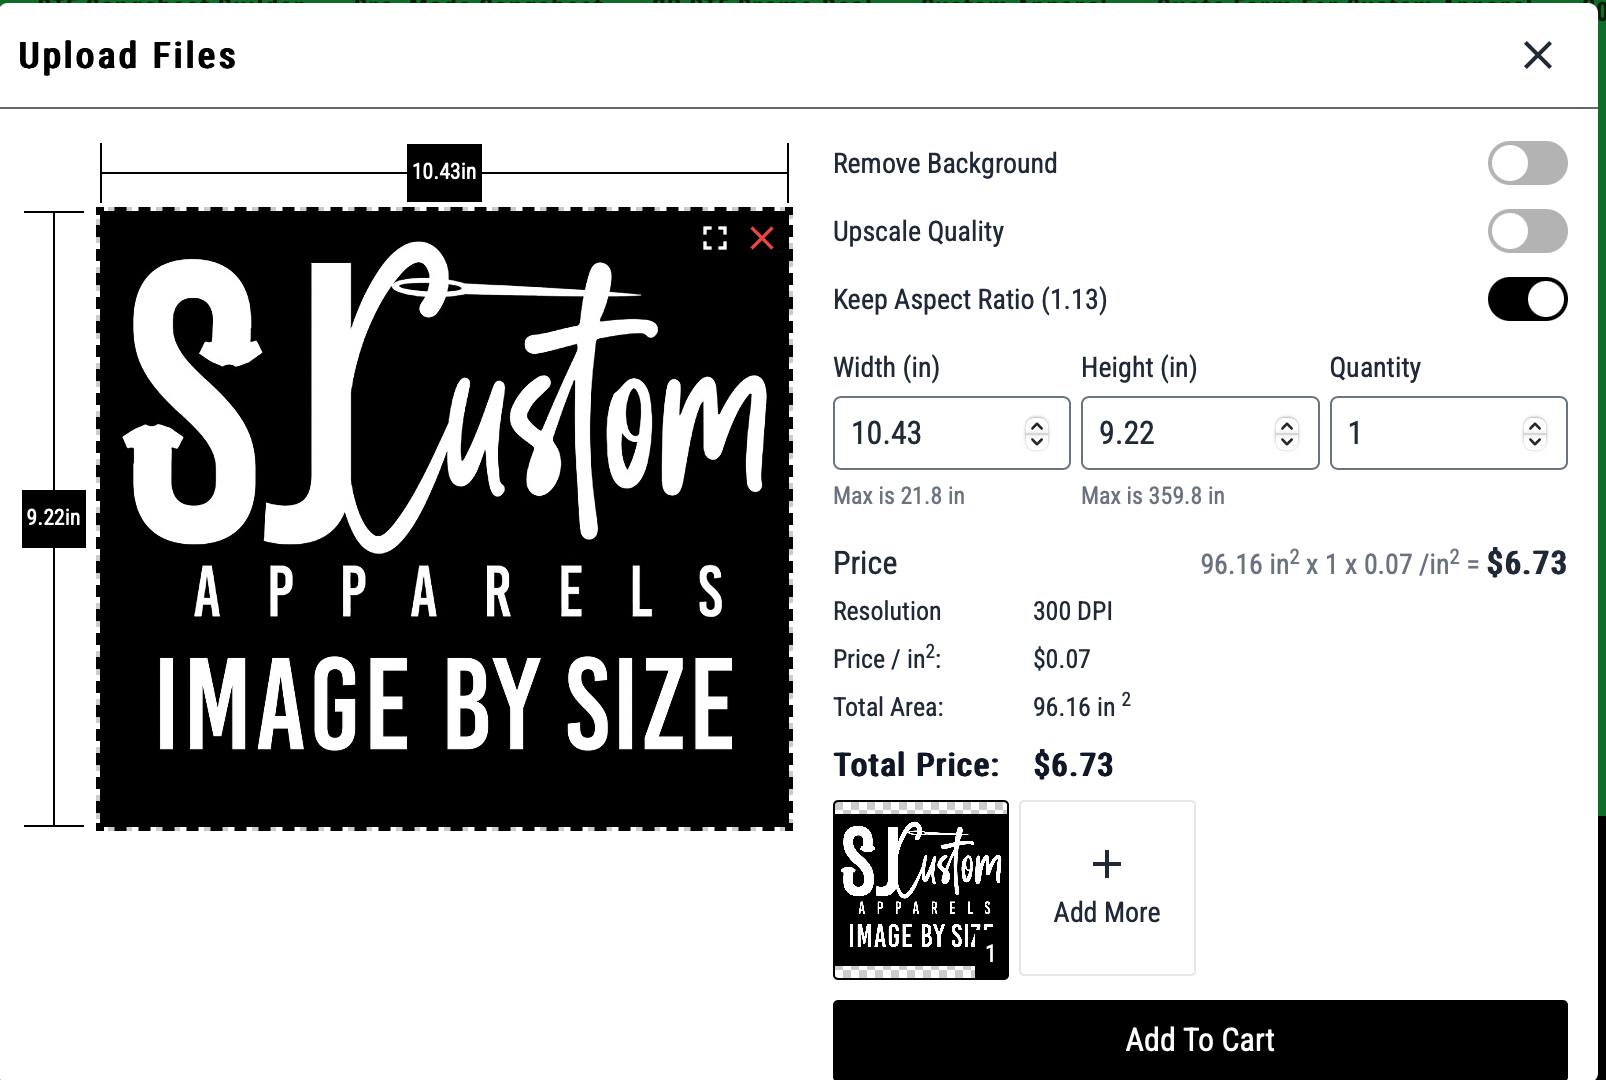Screen dimensions: 1606x1080
Task: Click the fullscreen expand icon on image preview
Action: 714,238
